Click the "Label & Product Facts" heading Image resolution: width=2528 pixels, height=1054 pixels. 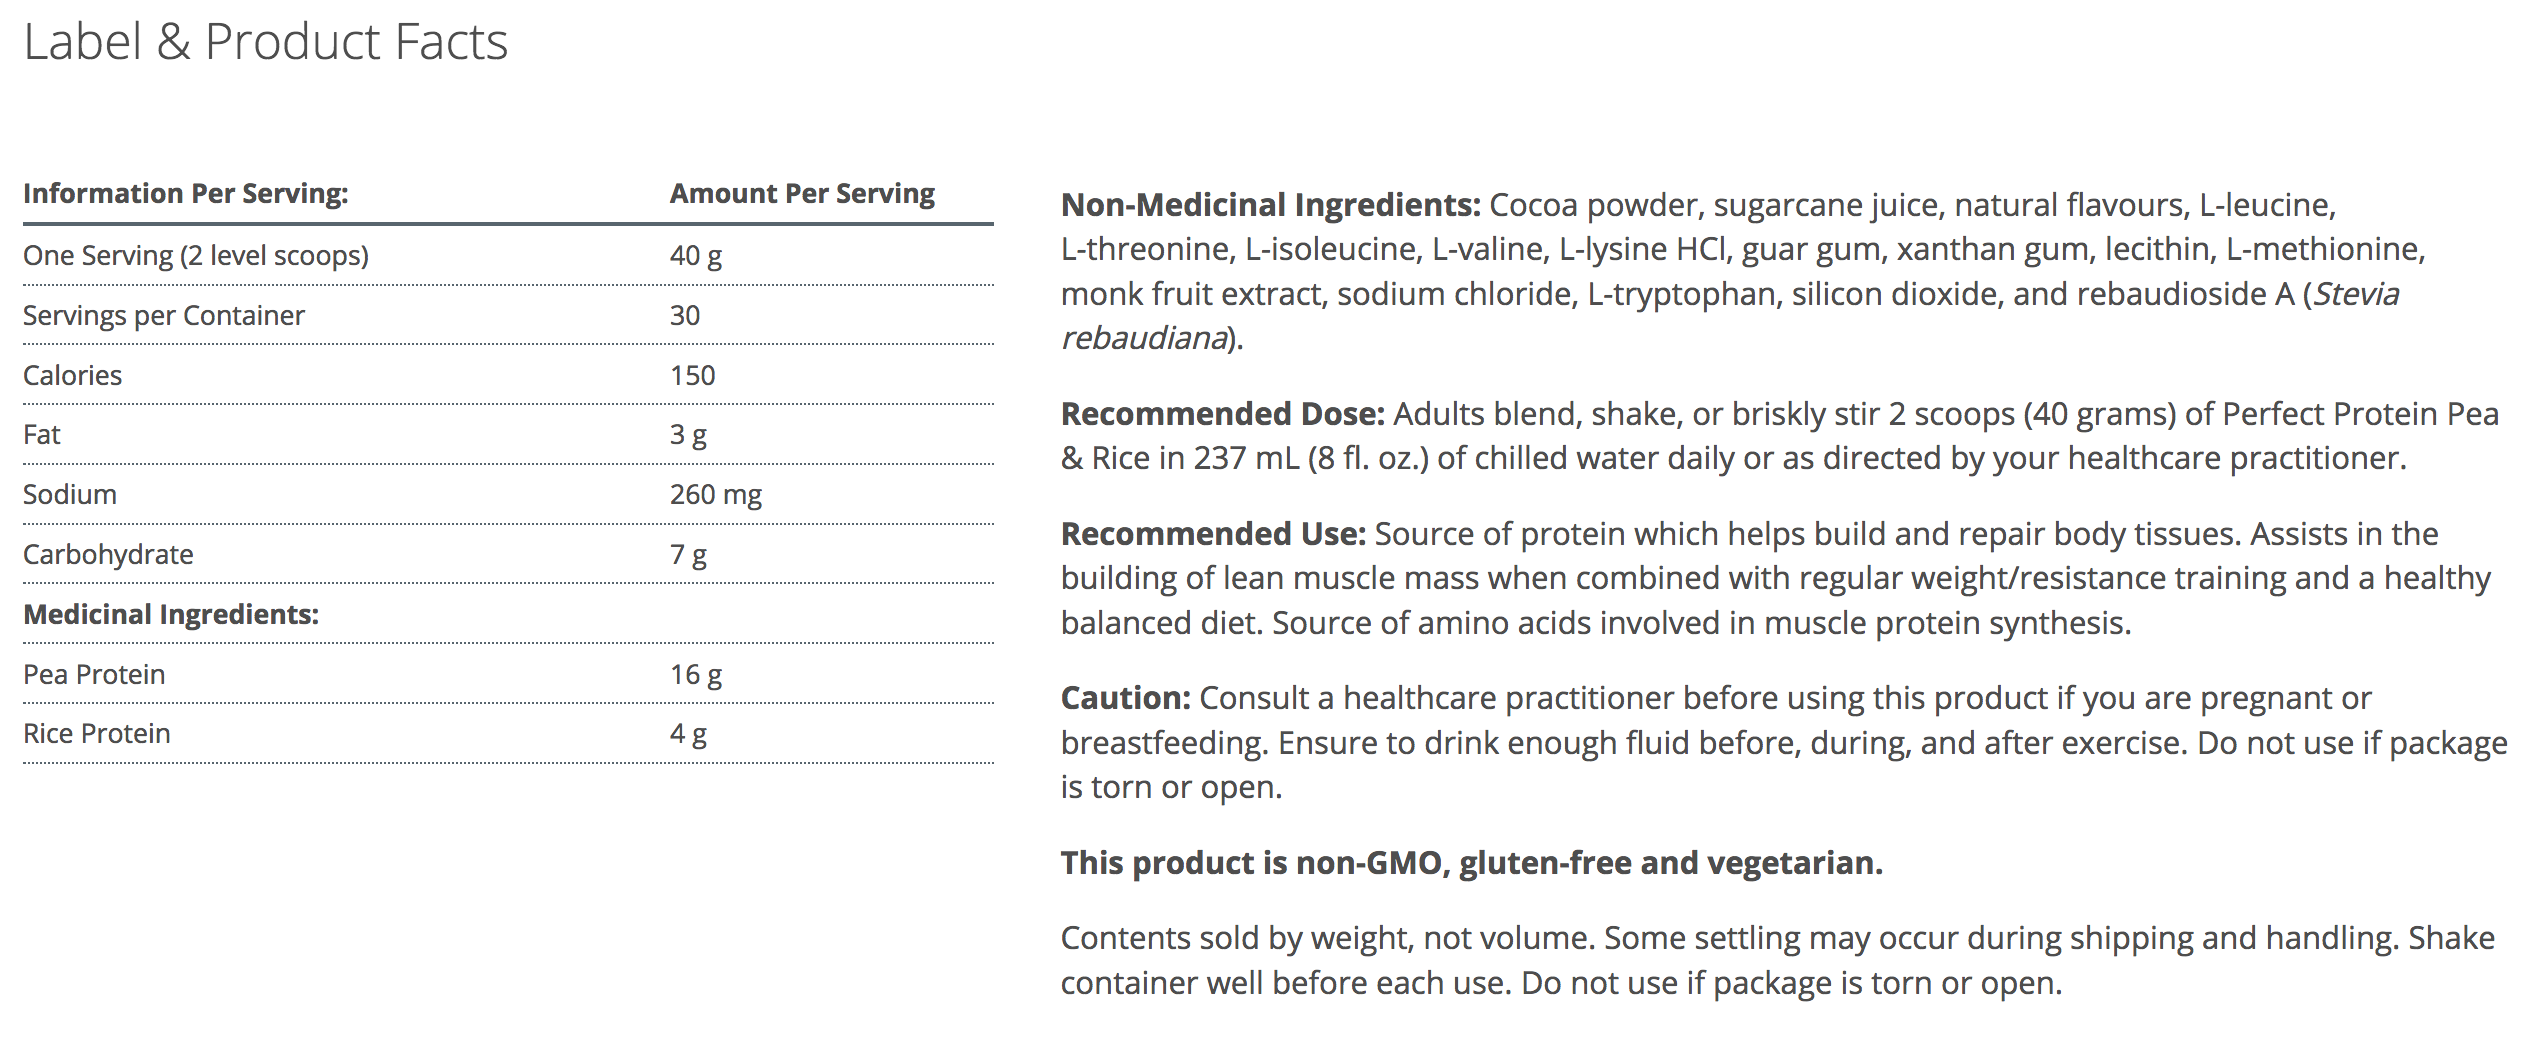coord(265,42)
